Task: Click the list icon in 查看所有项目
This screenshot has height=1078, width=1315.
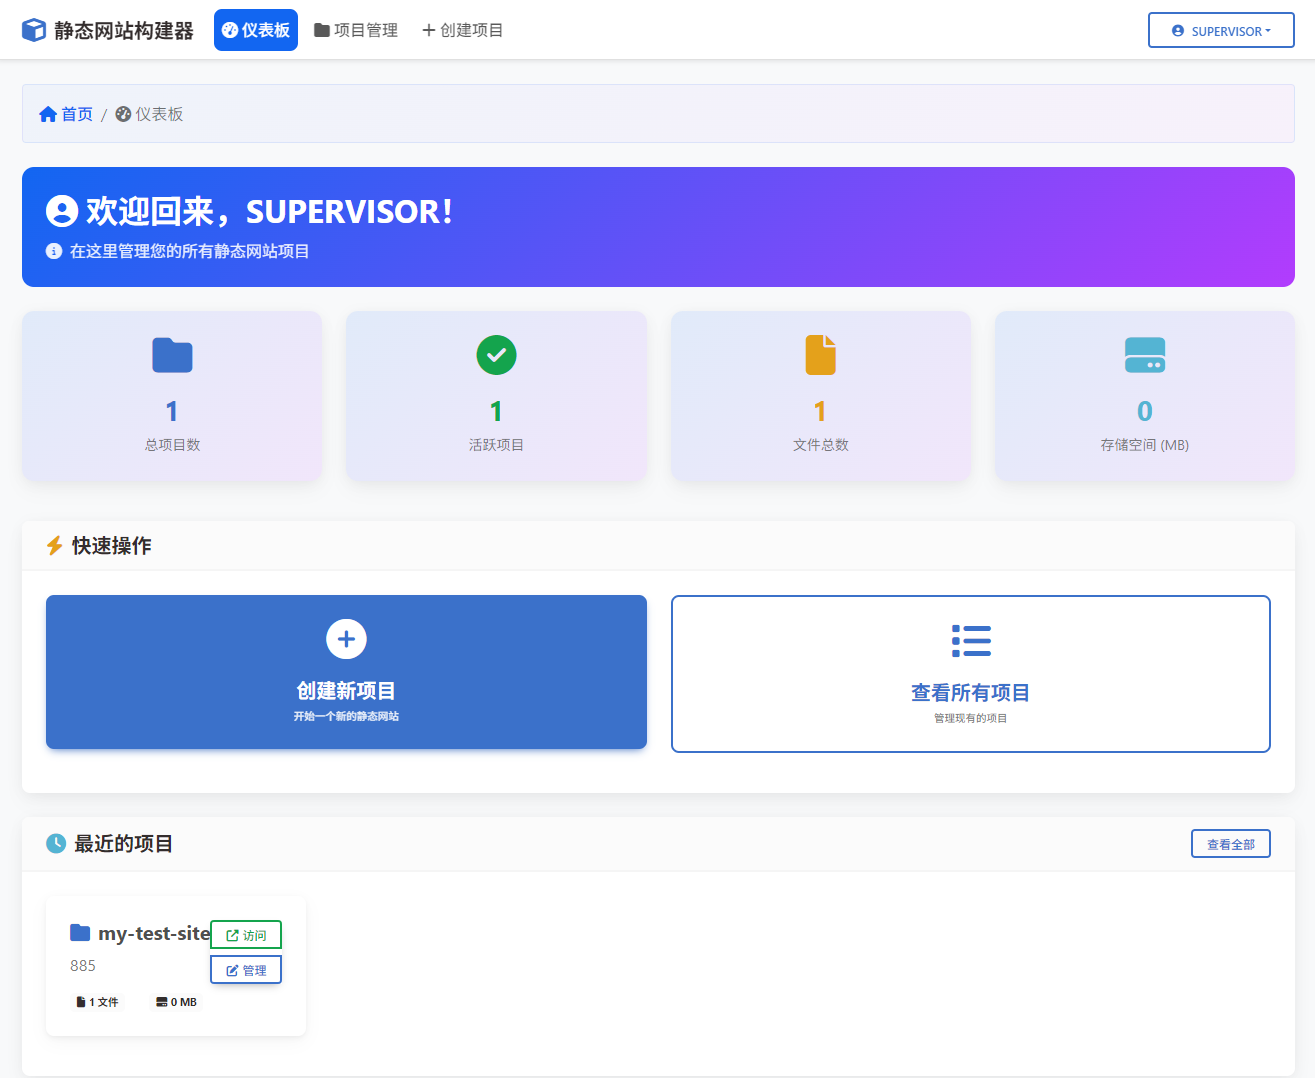Action: (970, 641)
